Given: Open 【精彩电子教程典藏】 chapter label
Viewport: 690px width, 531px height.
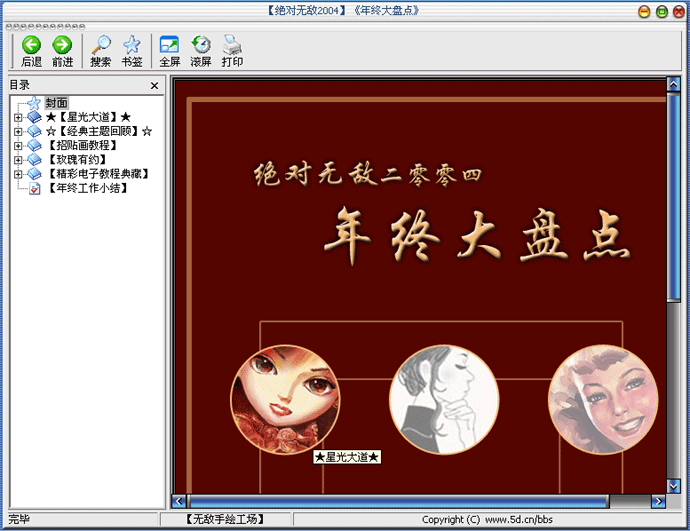Looking at the screenshot, I should [x=98, y=174].
